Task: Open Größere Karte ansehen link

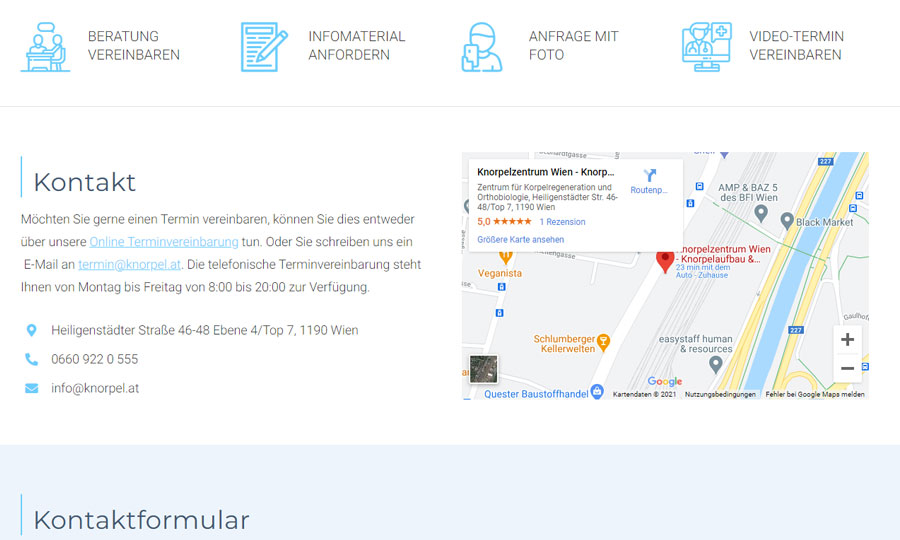Action: point(520,240)
